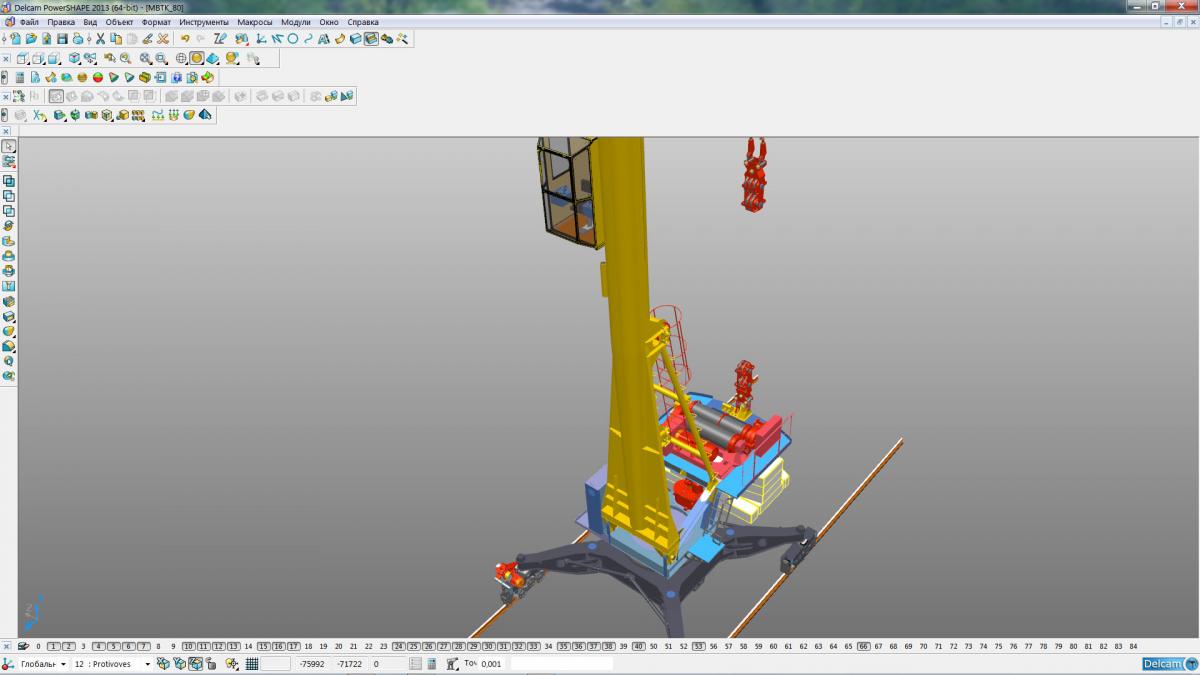
Task: Click the red hook block in the 3D view
Action: coord(756,175)
